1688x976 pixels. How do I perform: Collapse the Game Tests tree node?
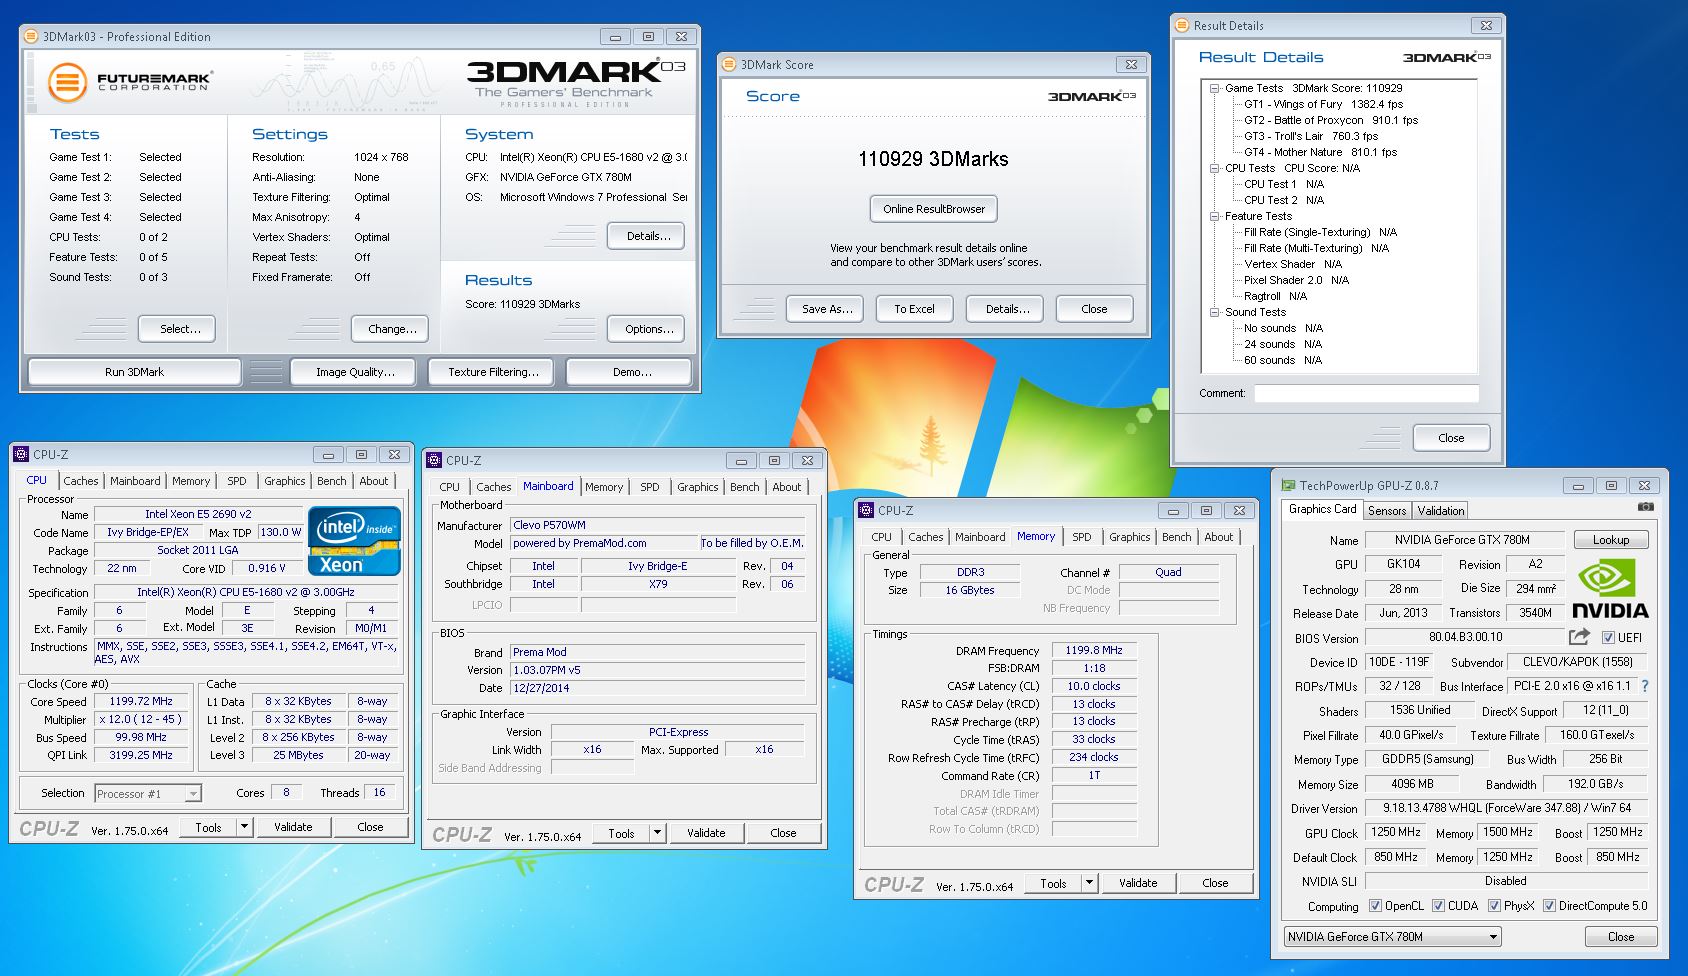pyautogui.click(x=1214, y=88)
